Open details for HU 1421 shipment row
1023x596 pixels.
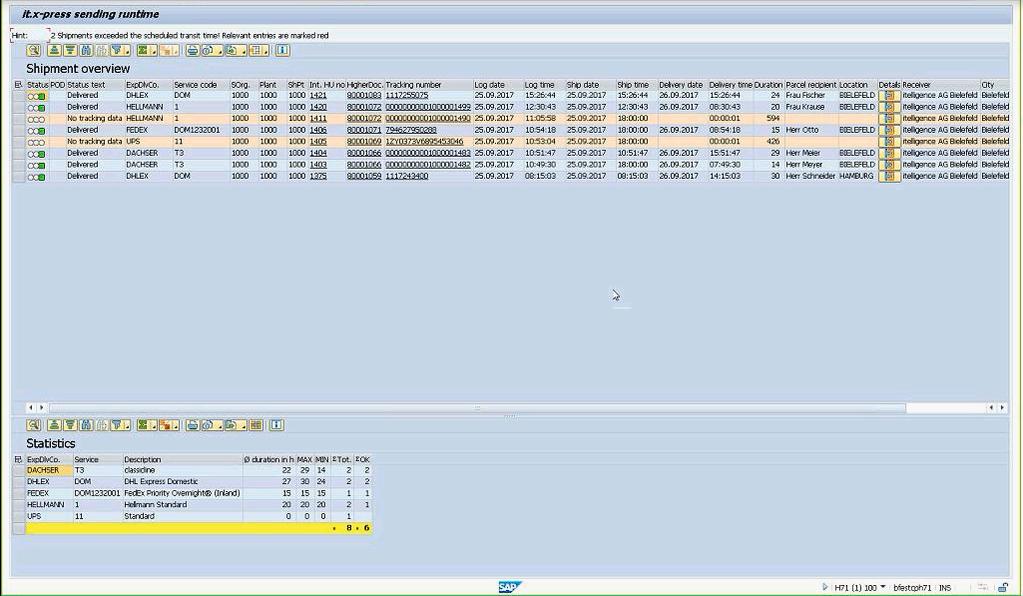pyautogui.click(x=889, y=96)
